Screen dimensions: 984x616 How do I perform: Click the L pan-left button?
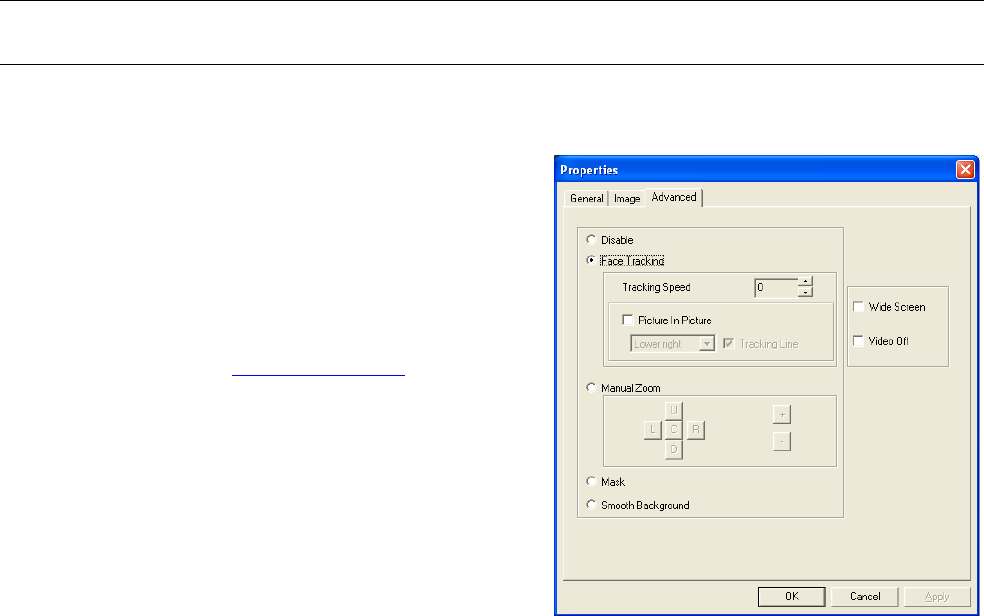(x=653, y=430)
